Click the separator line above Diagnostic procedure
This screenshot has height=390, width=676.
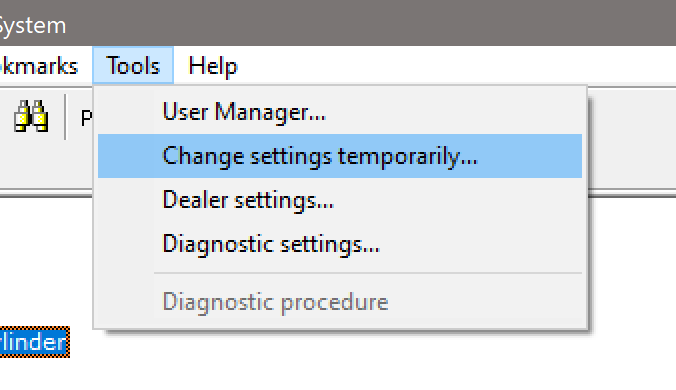click(368, 273)
